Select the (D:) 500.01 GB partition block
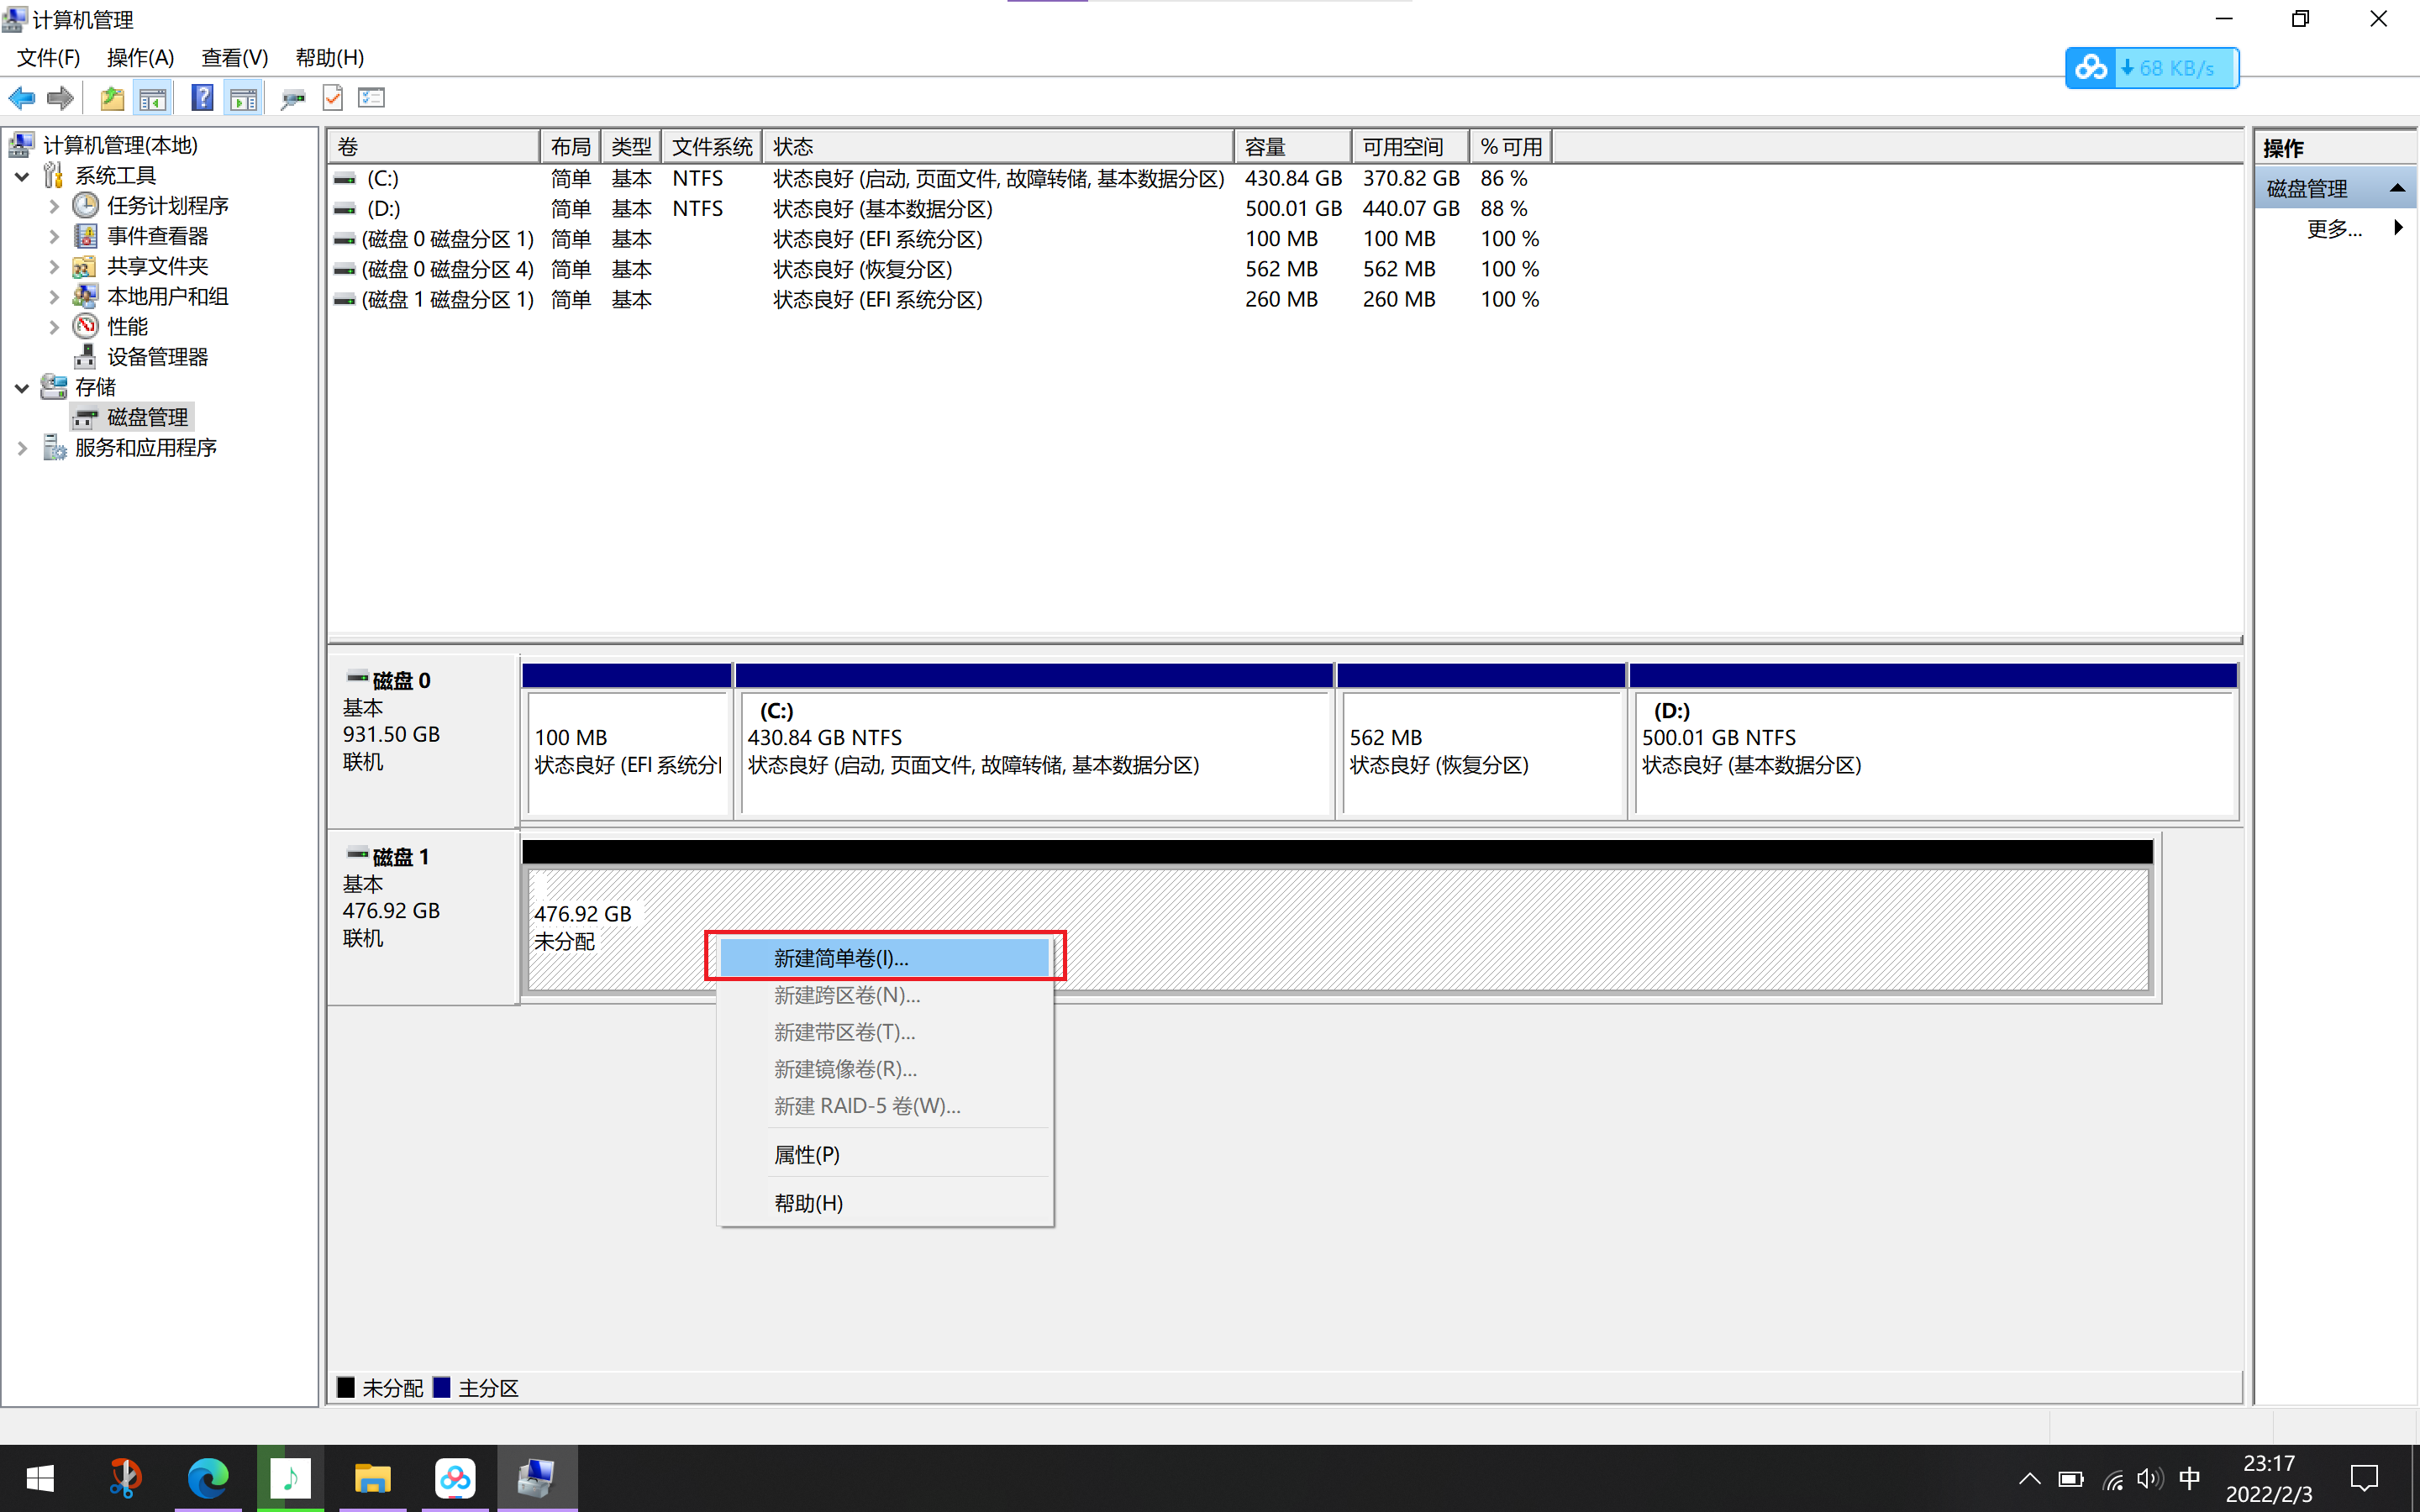The height and width of the screenshot is (1512, 2420). (x=1932, y=750)
